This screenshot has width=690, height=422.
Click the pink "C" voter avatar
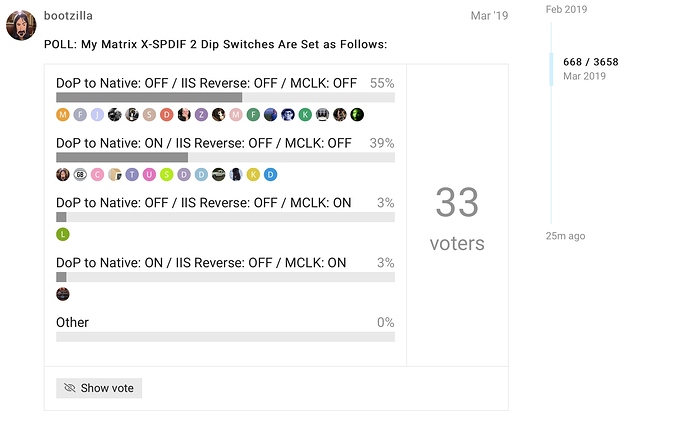(x=97, y=174)
